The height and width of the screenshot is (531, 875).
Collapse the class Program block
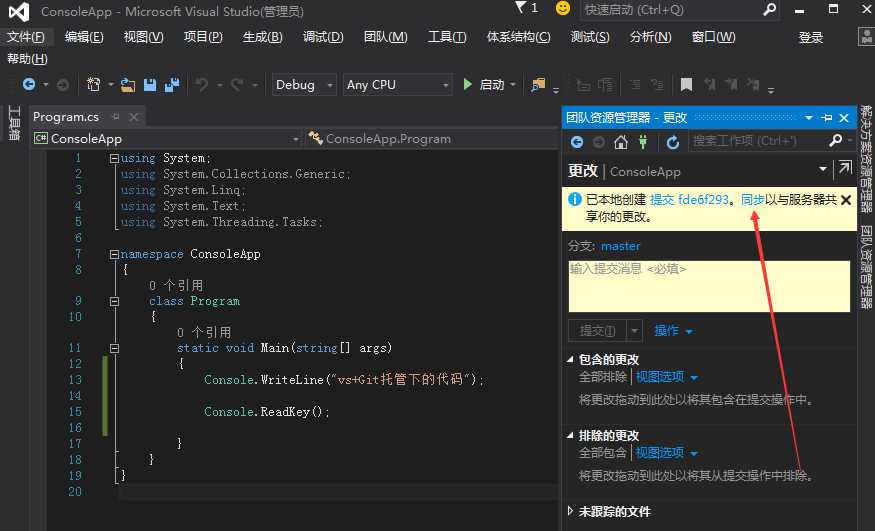tap(114, 301)
